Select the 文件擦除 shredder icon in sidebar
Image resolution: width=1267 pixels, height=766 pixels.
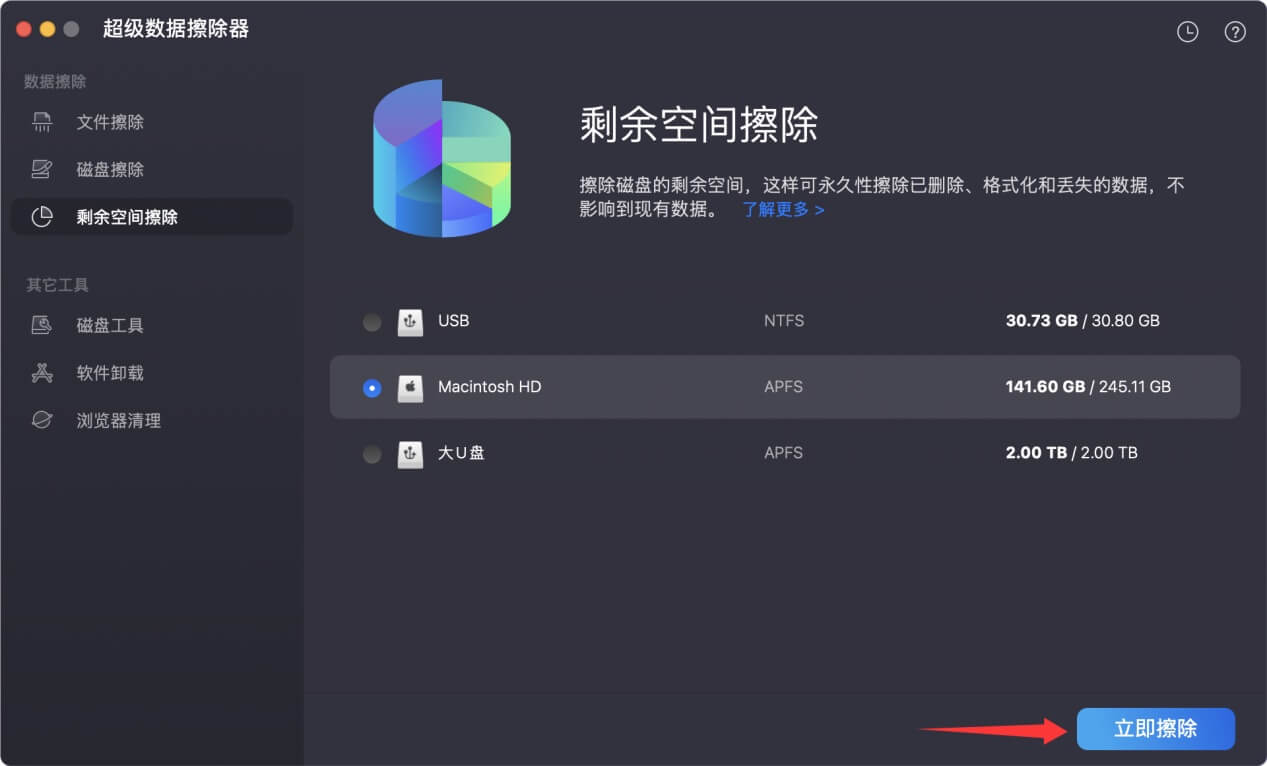pos(40,122)
